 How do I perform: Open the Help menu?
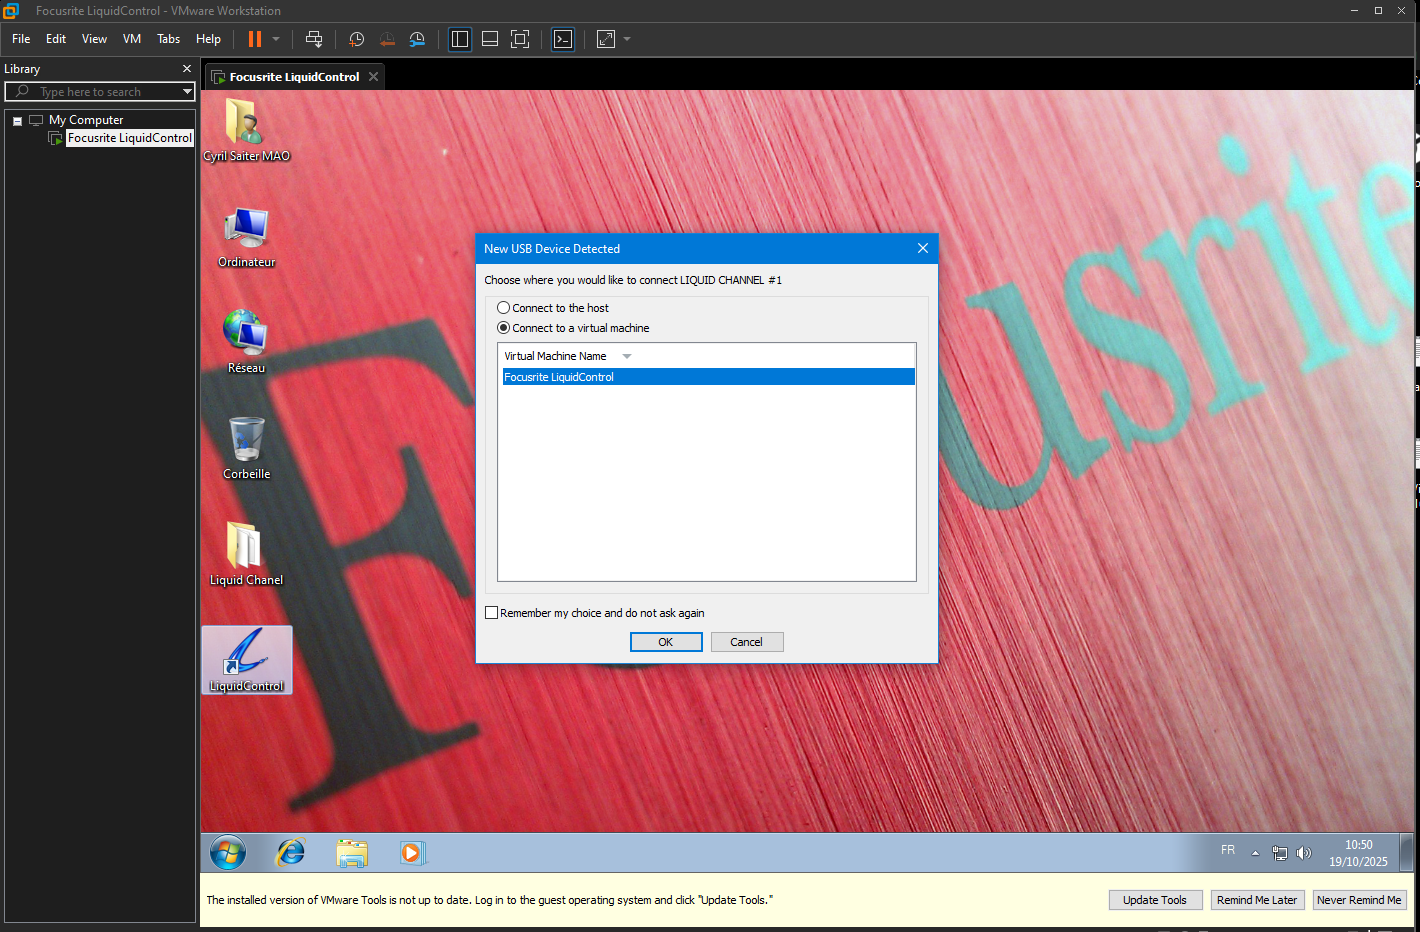pyautogui.click(x=208, y=39)
